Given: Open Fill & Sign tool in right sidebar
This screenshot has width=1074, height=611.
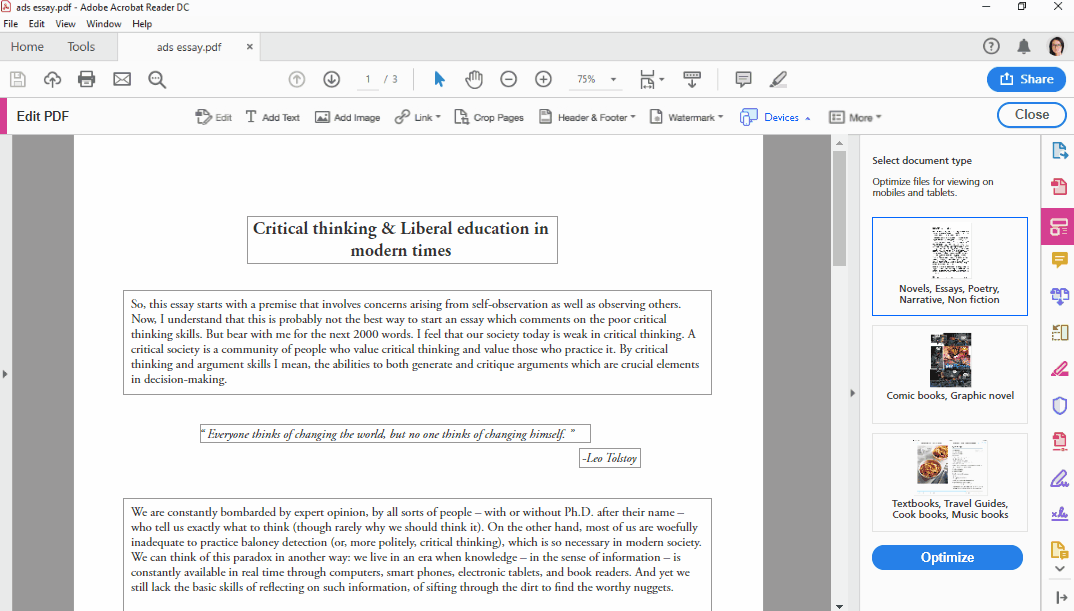Looking at the screenshot, I should coord(1059,478).
